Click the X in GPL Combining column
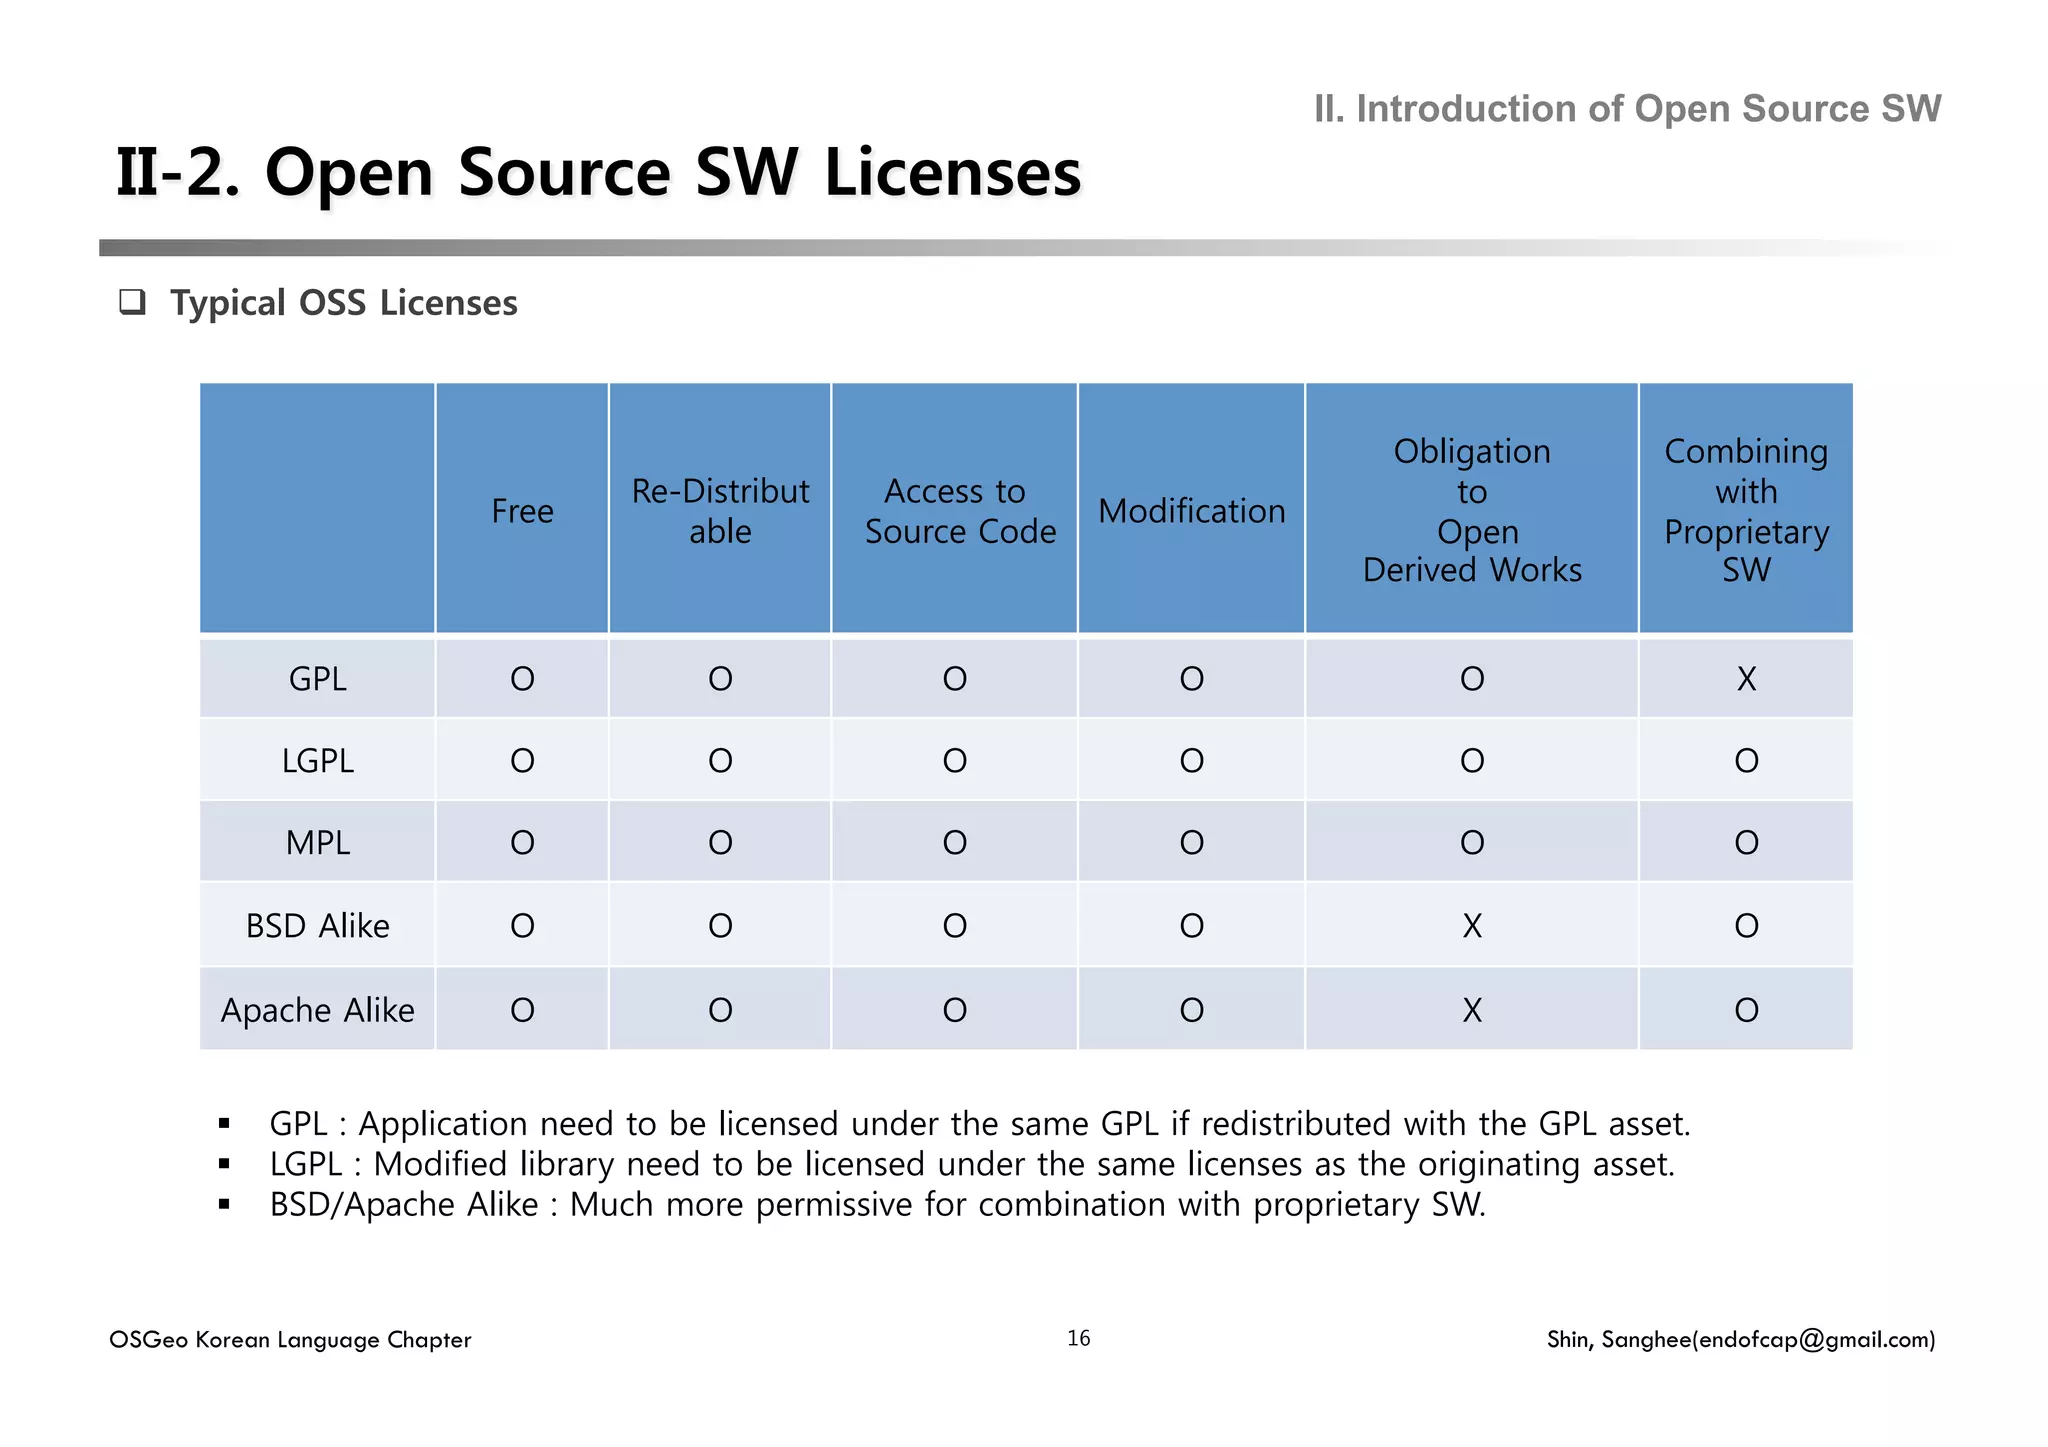The width and height of the screenshot is (2048, 1447). (1746, 679)
